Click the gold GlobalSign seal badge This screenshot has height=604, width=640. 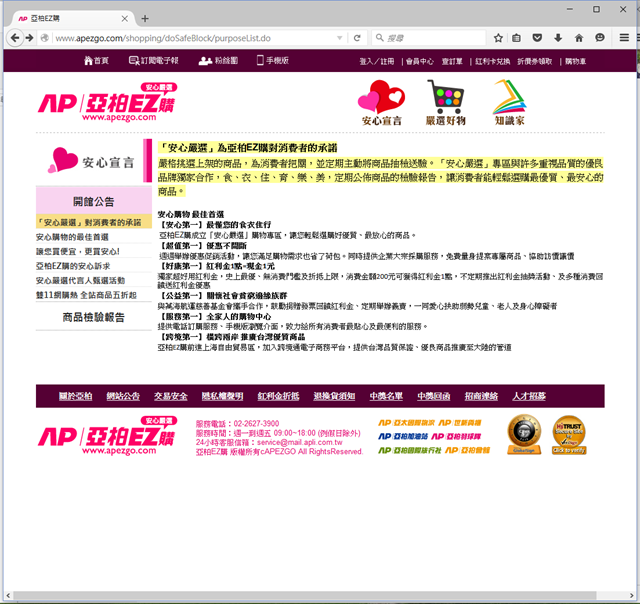click(524, 435)
